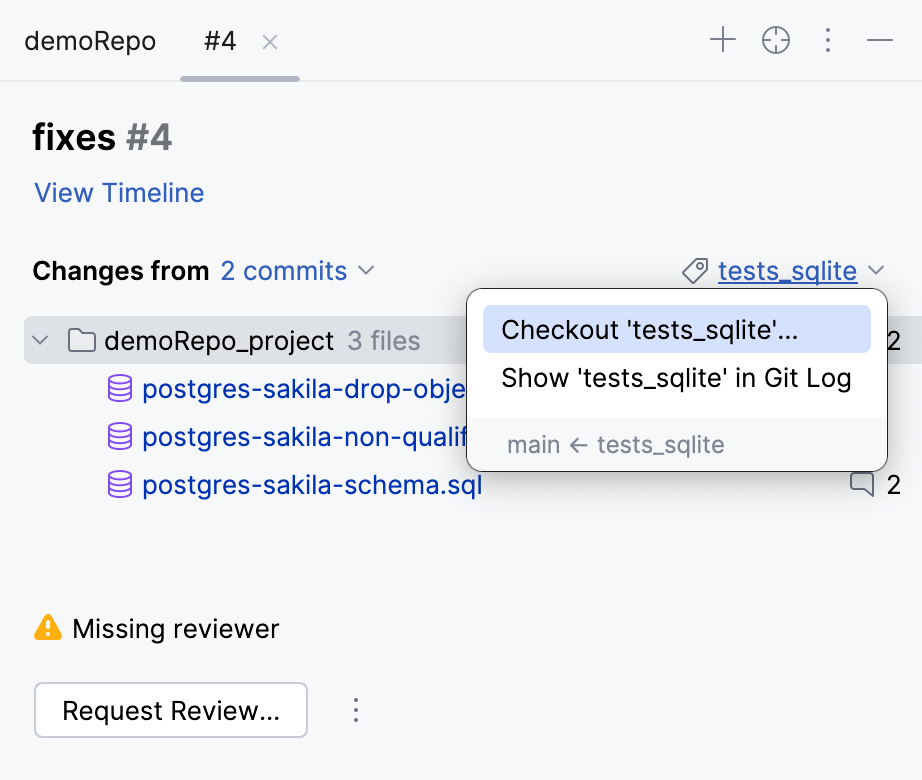Click the plus icon in header
The image size is (922, 780).
(x=722, y=40)
